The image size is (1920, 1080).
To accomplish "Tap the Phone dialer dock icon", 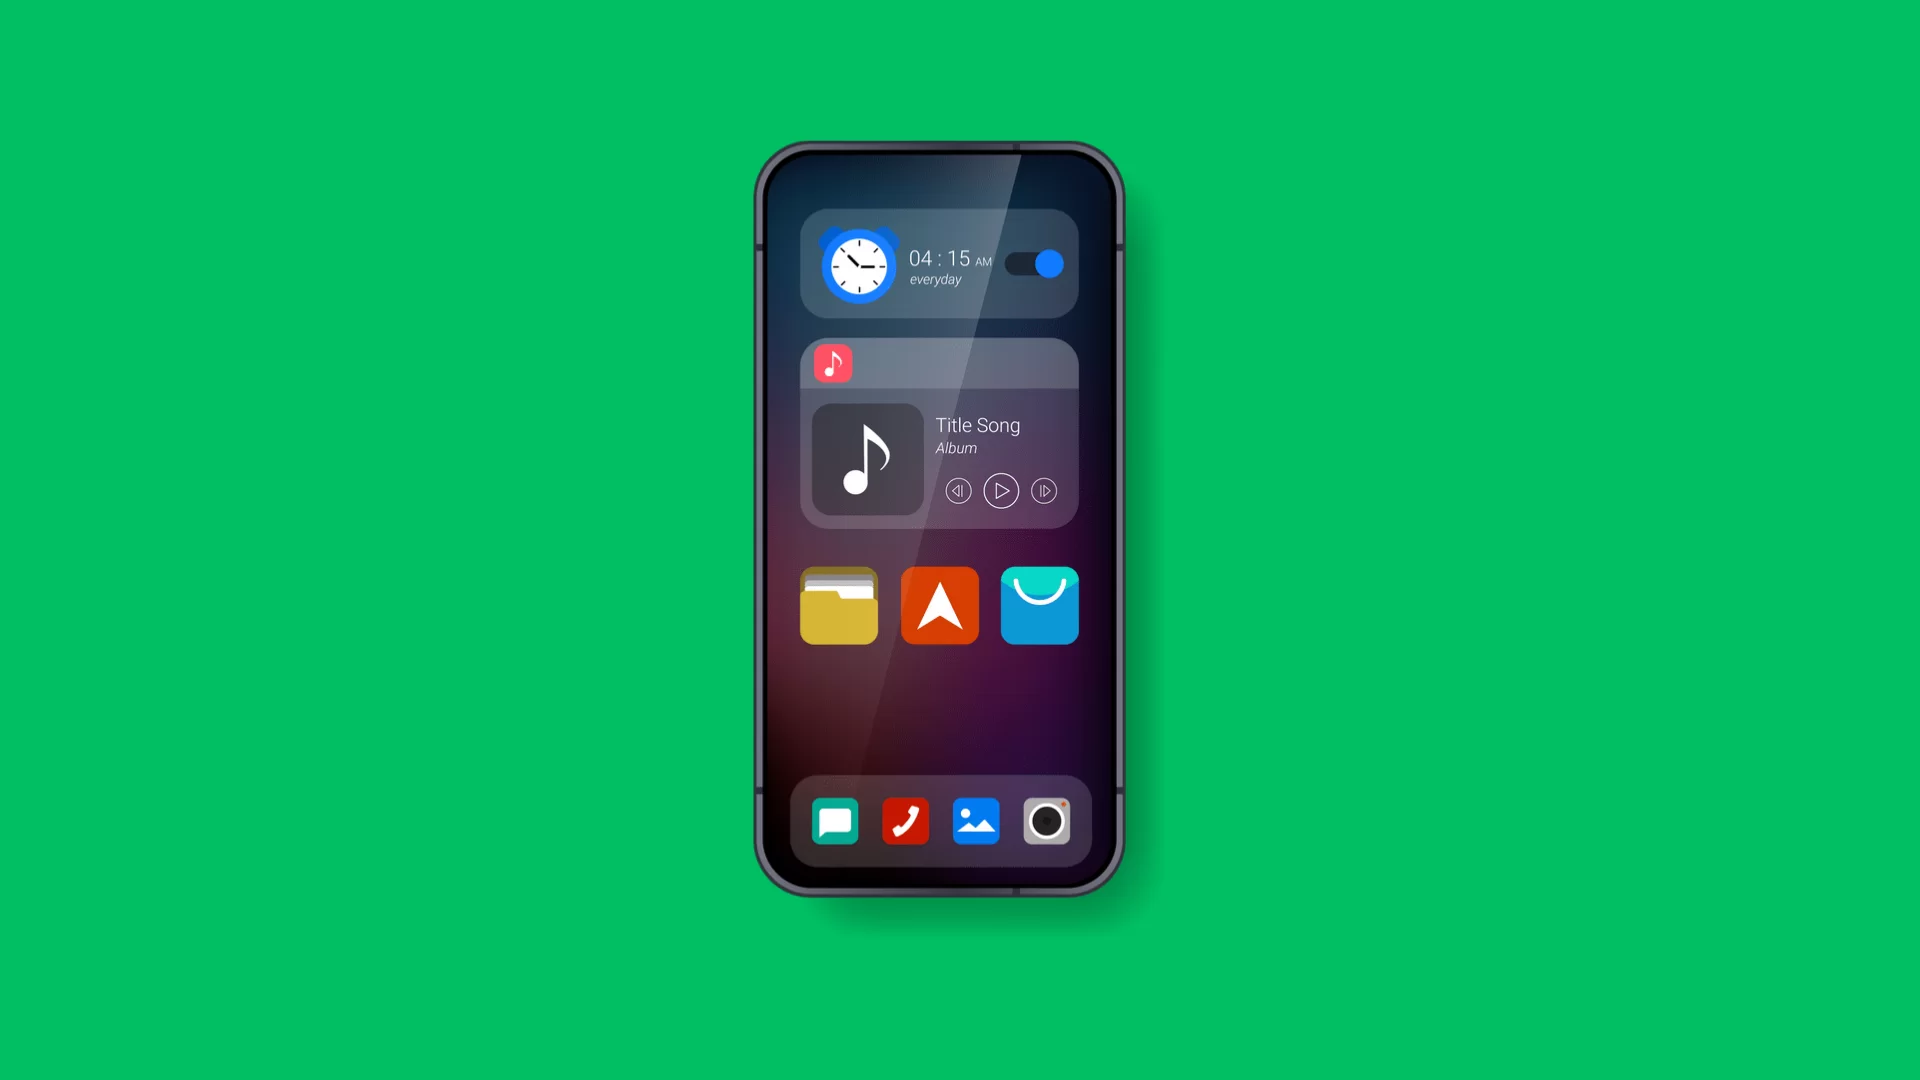I will [x=905, y=822].
